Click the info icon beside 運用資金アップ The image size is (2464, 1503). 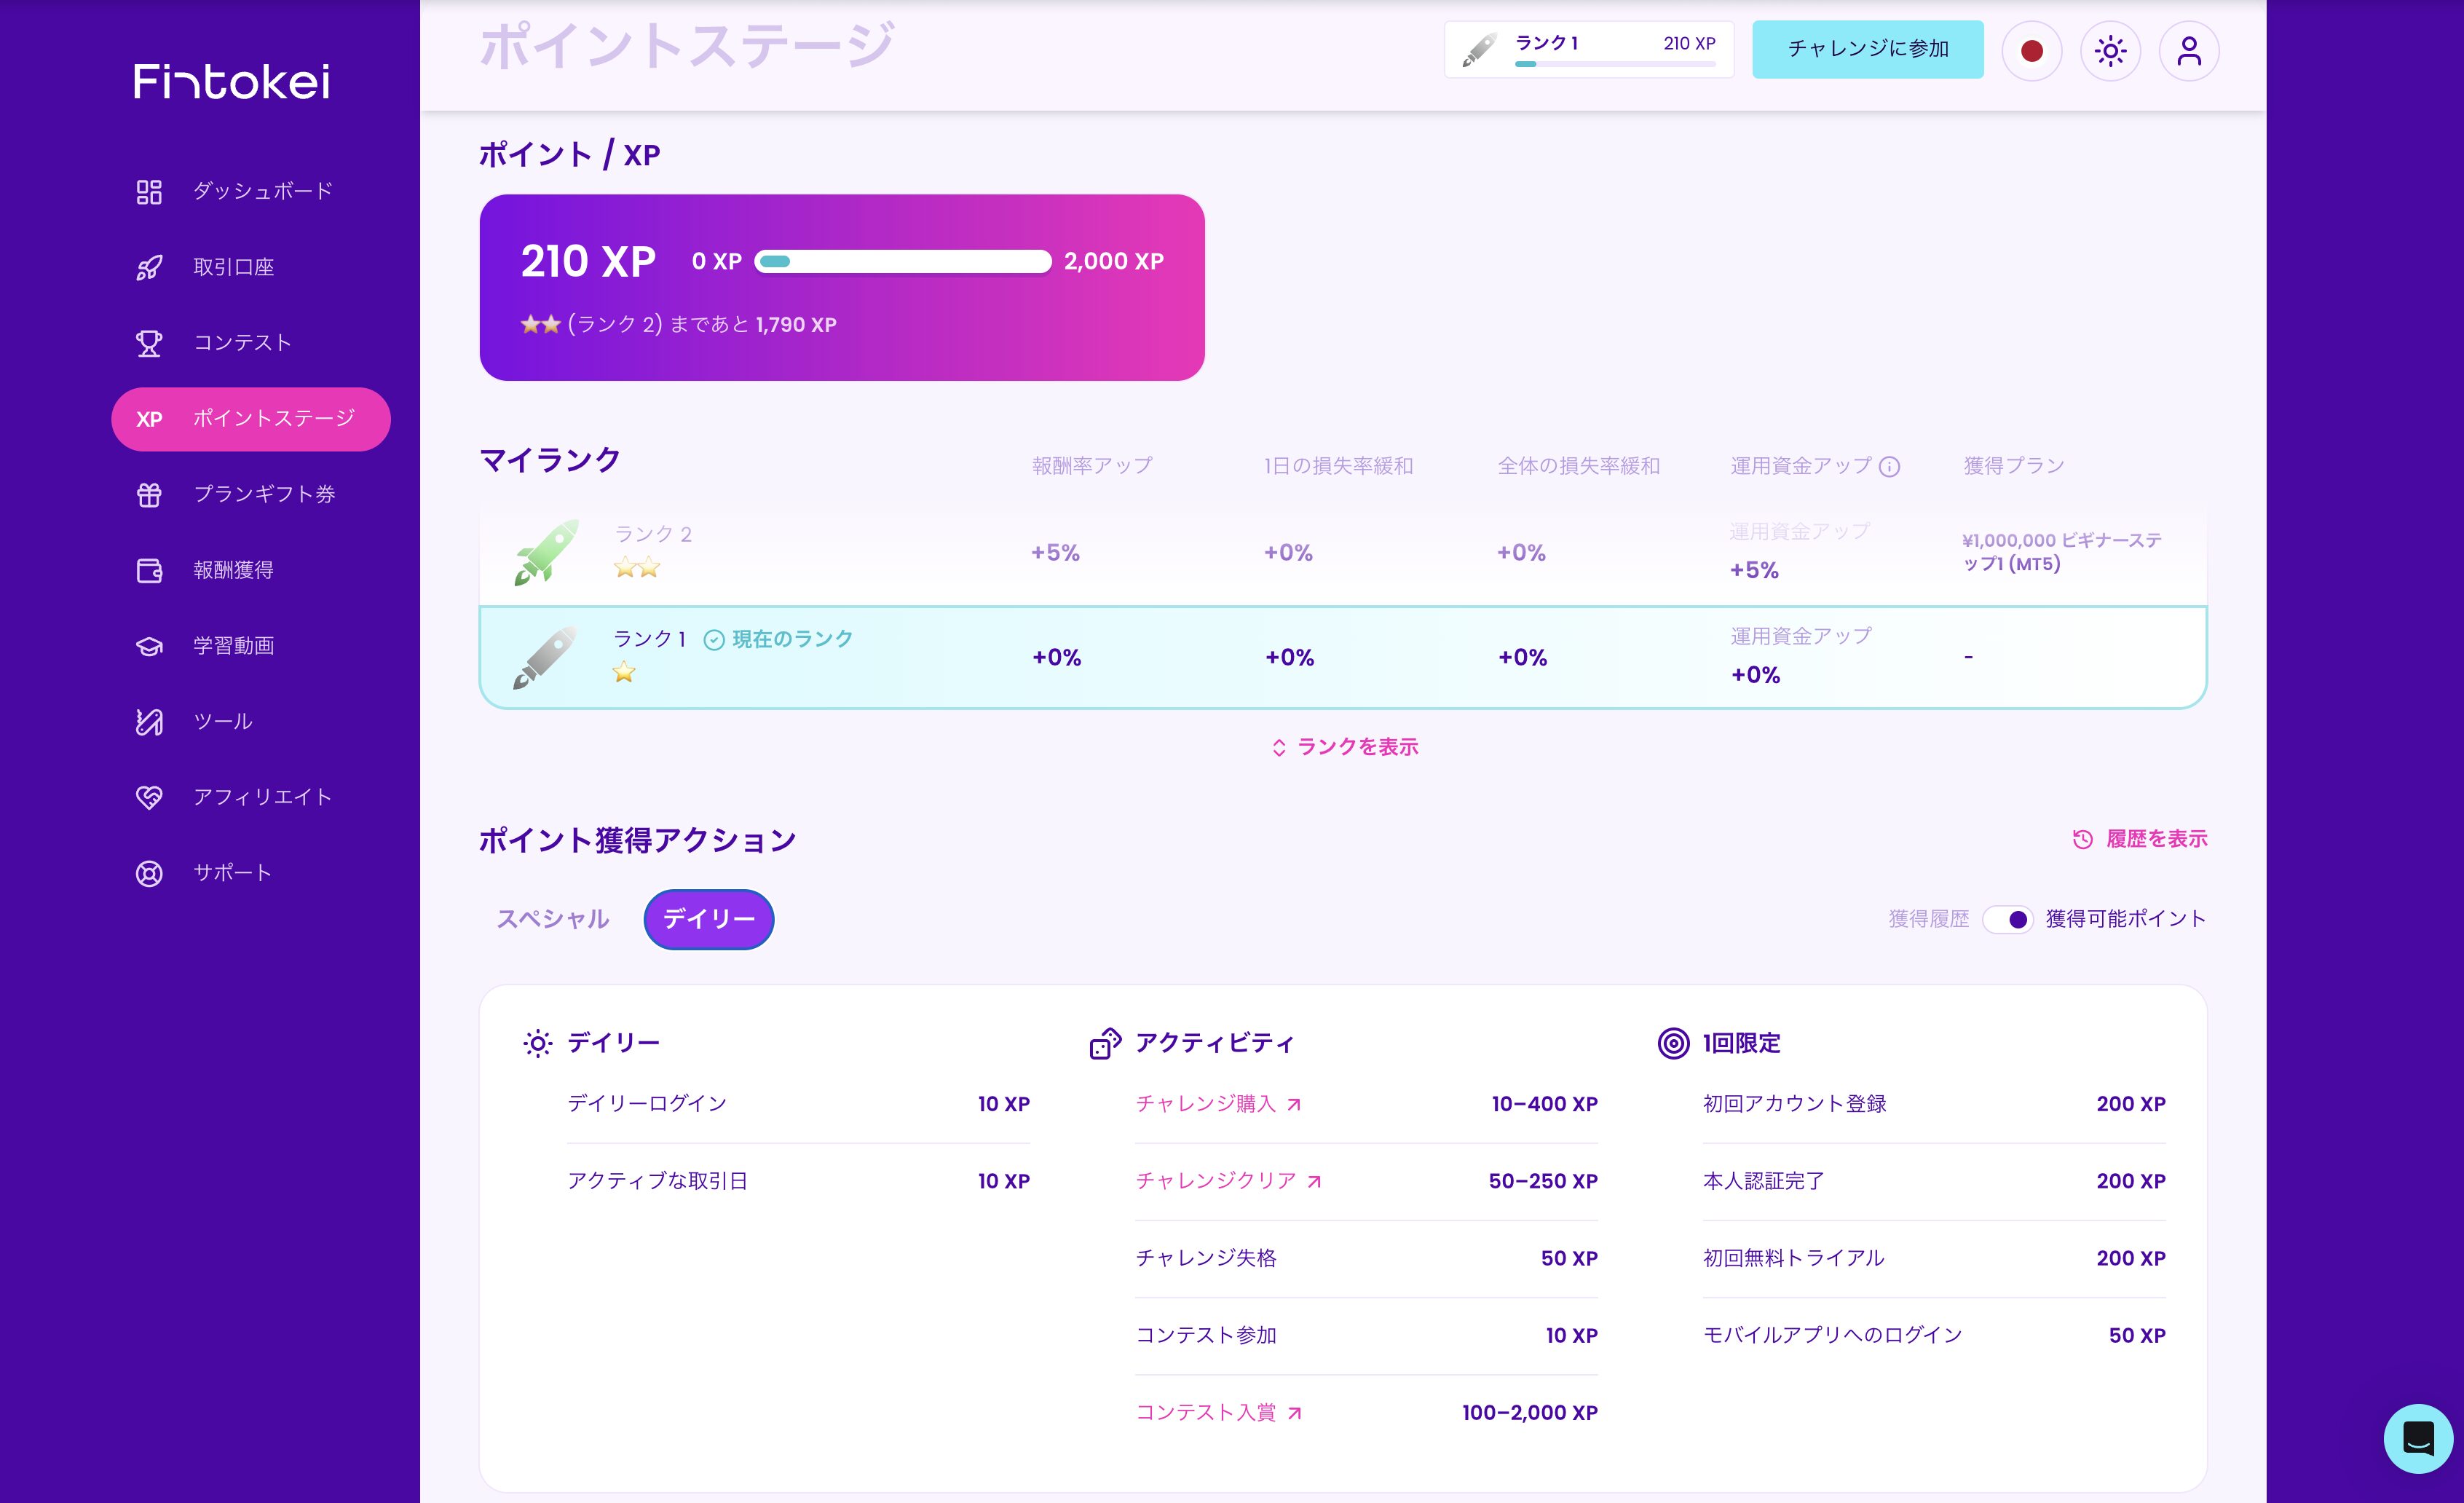tap(1889, 467)
